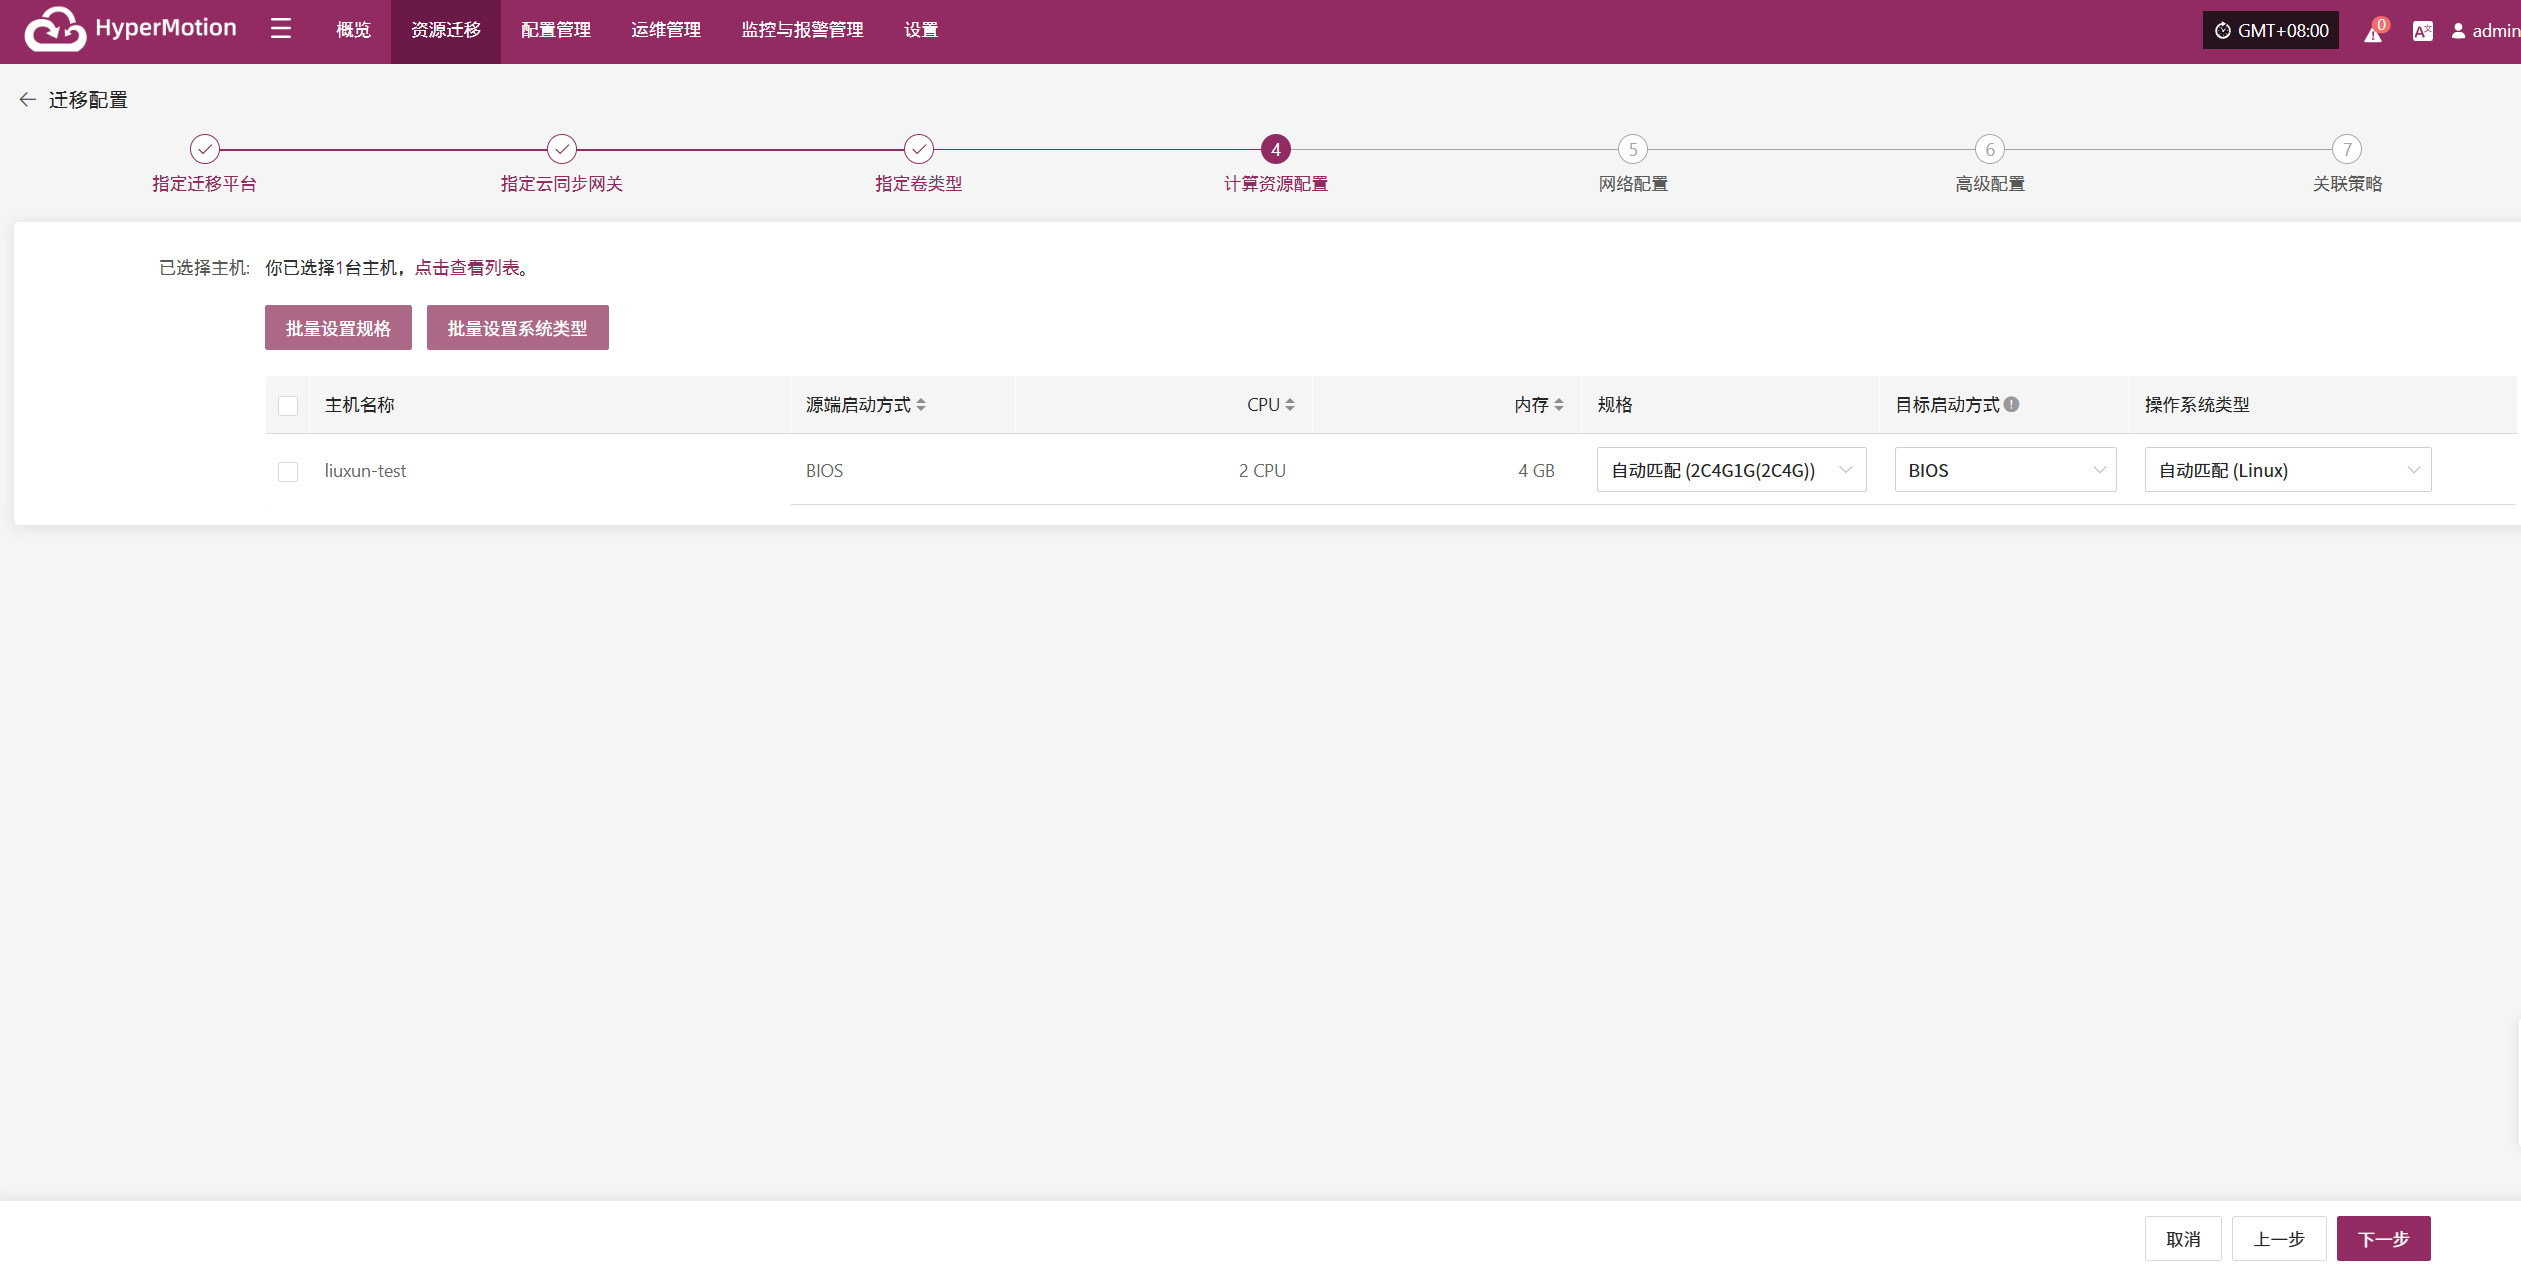2521x1271 pixels.
Task: Open 规格 dropdown 自动匹配 (2C4G1G(2C4G))
Action: 1731,470
